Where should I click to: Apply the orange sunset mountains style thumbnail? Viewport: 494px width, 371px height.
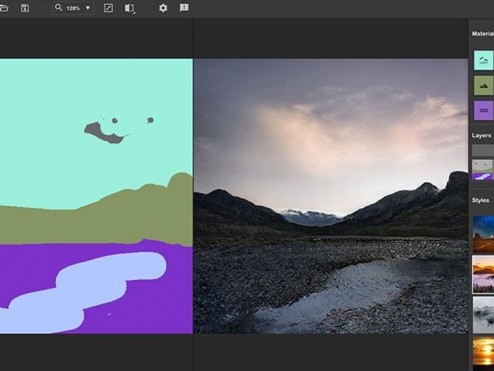(483, 274)
